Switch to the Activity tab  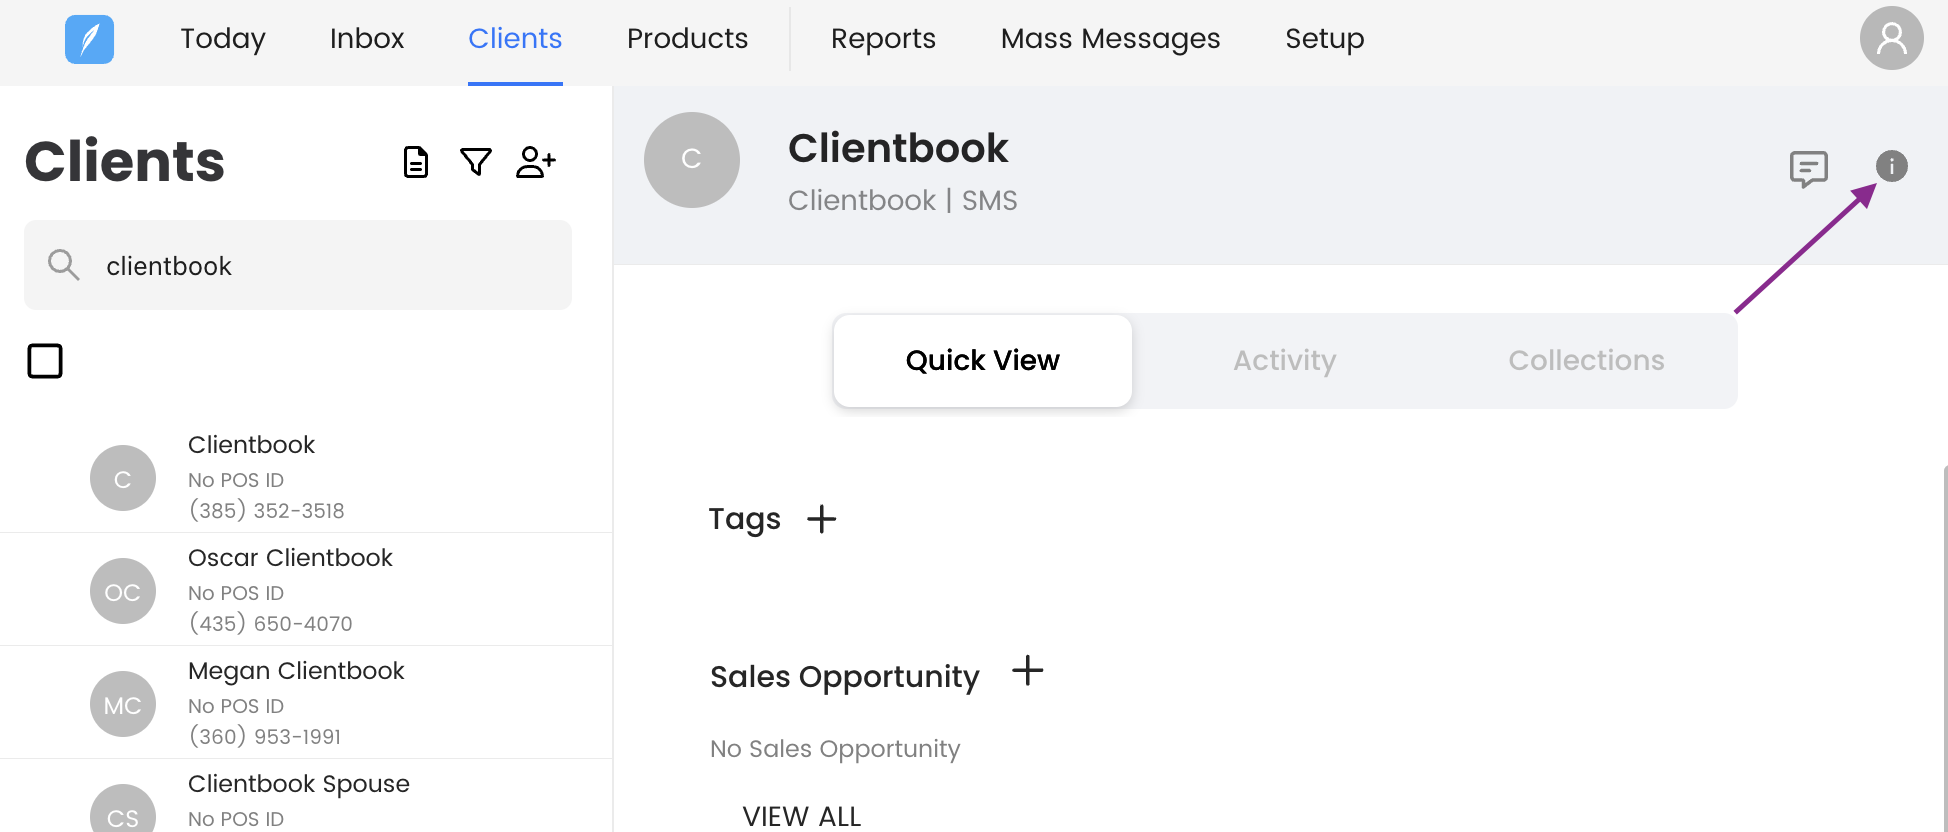coord(1284,361)
